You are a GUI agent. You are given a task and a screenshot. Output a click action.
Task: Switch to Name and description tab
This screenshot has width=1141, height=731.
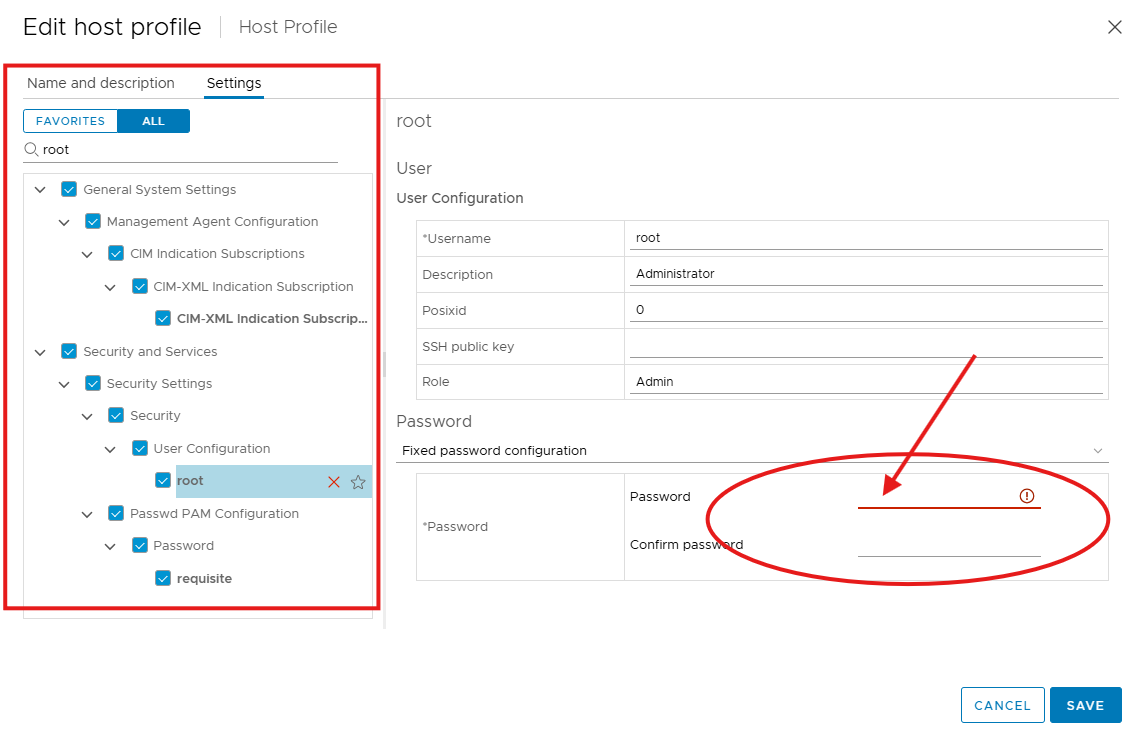click(x=101, y=83)
